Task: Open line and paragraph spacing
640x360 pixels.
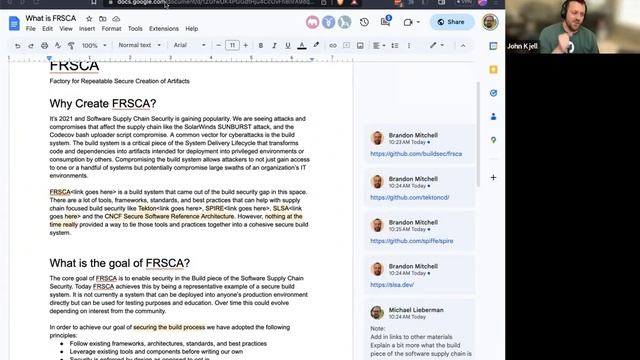Action: tap(395, 45)
